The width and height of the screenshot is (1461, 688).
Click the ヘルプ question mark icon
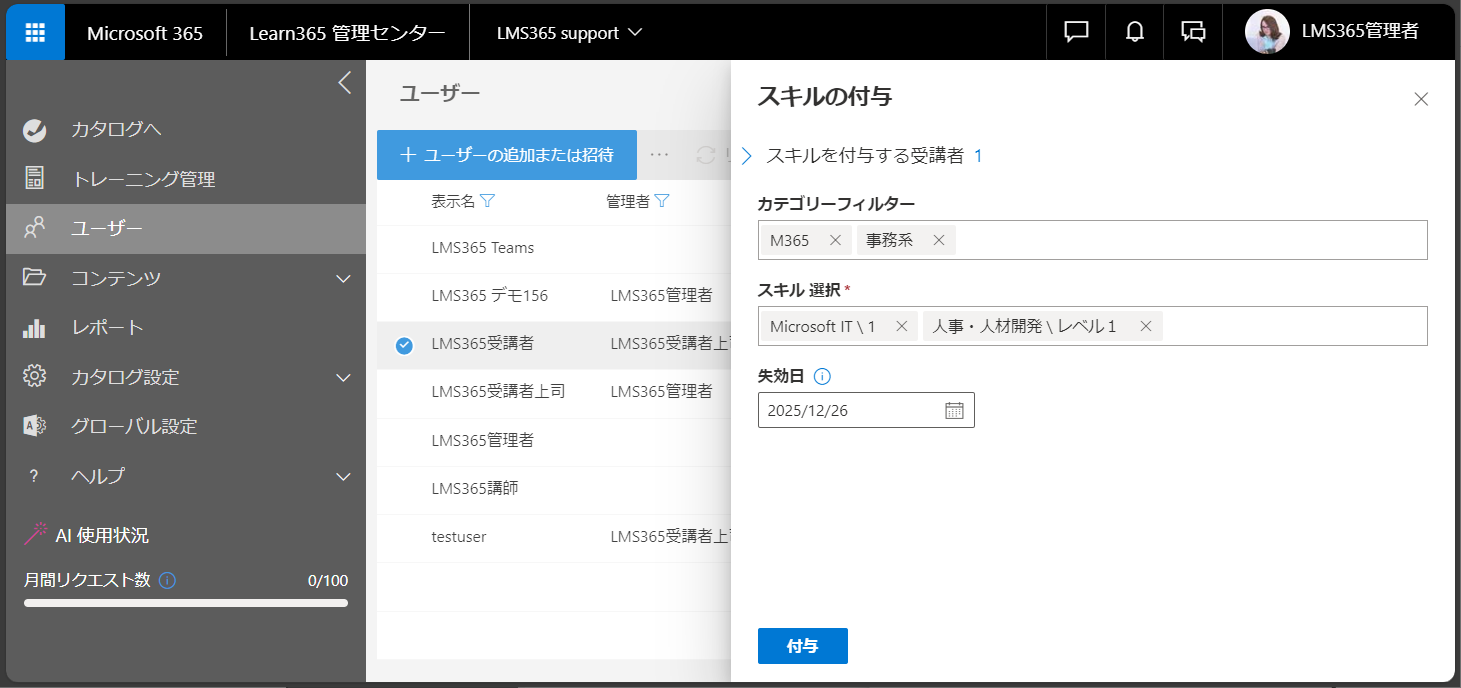[x=34, y=476]
